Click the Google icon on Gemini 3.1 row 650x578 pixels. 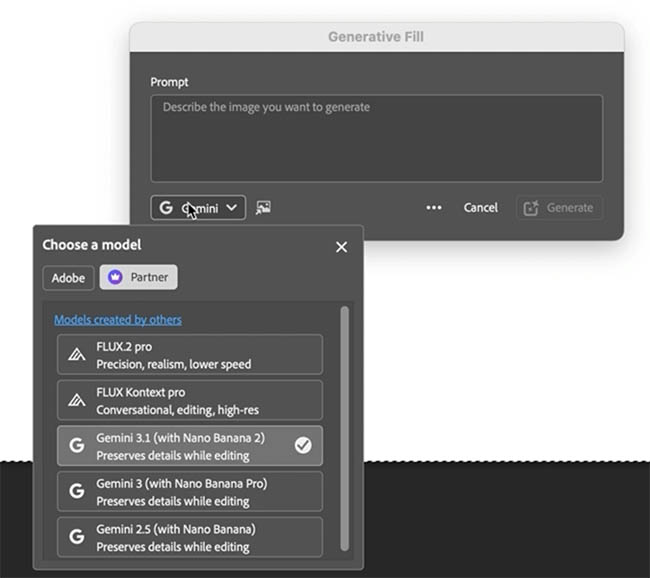pyautogui.click(x=77, y=445)
